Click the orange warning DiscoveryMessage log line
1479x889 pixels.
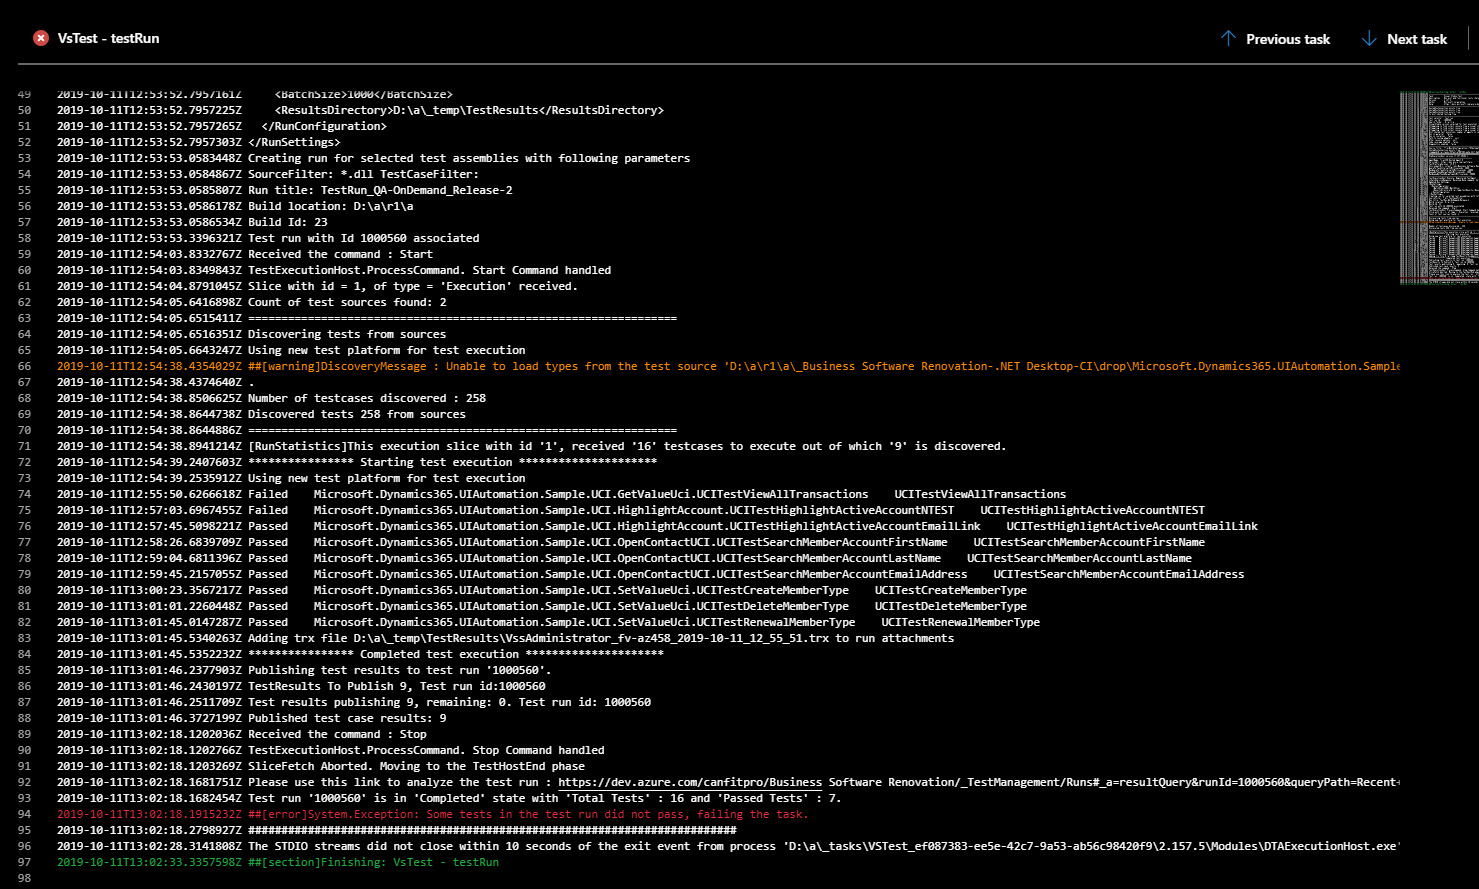pyautogui.click(x=728, y=366)
